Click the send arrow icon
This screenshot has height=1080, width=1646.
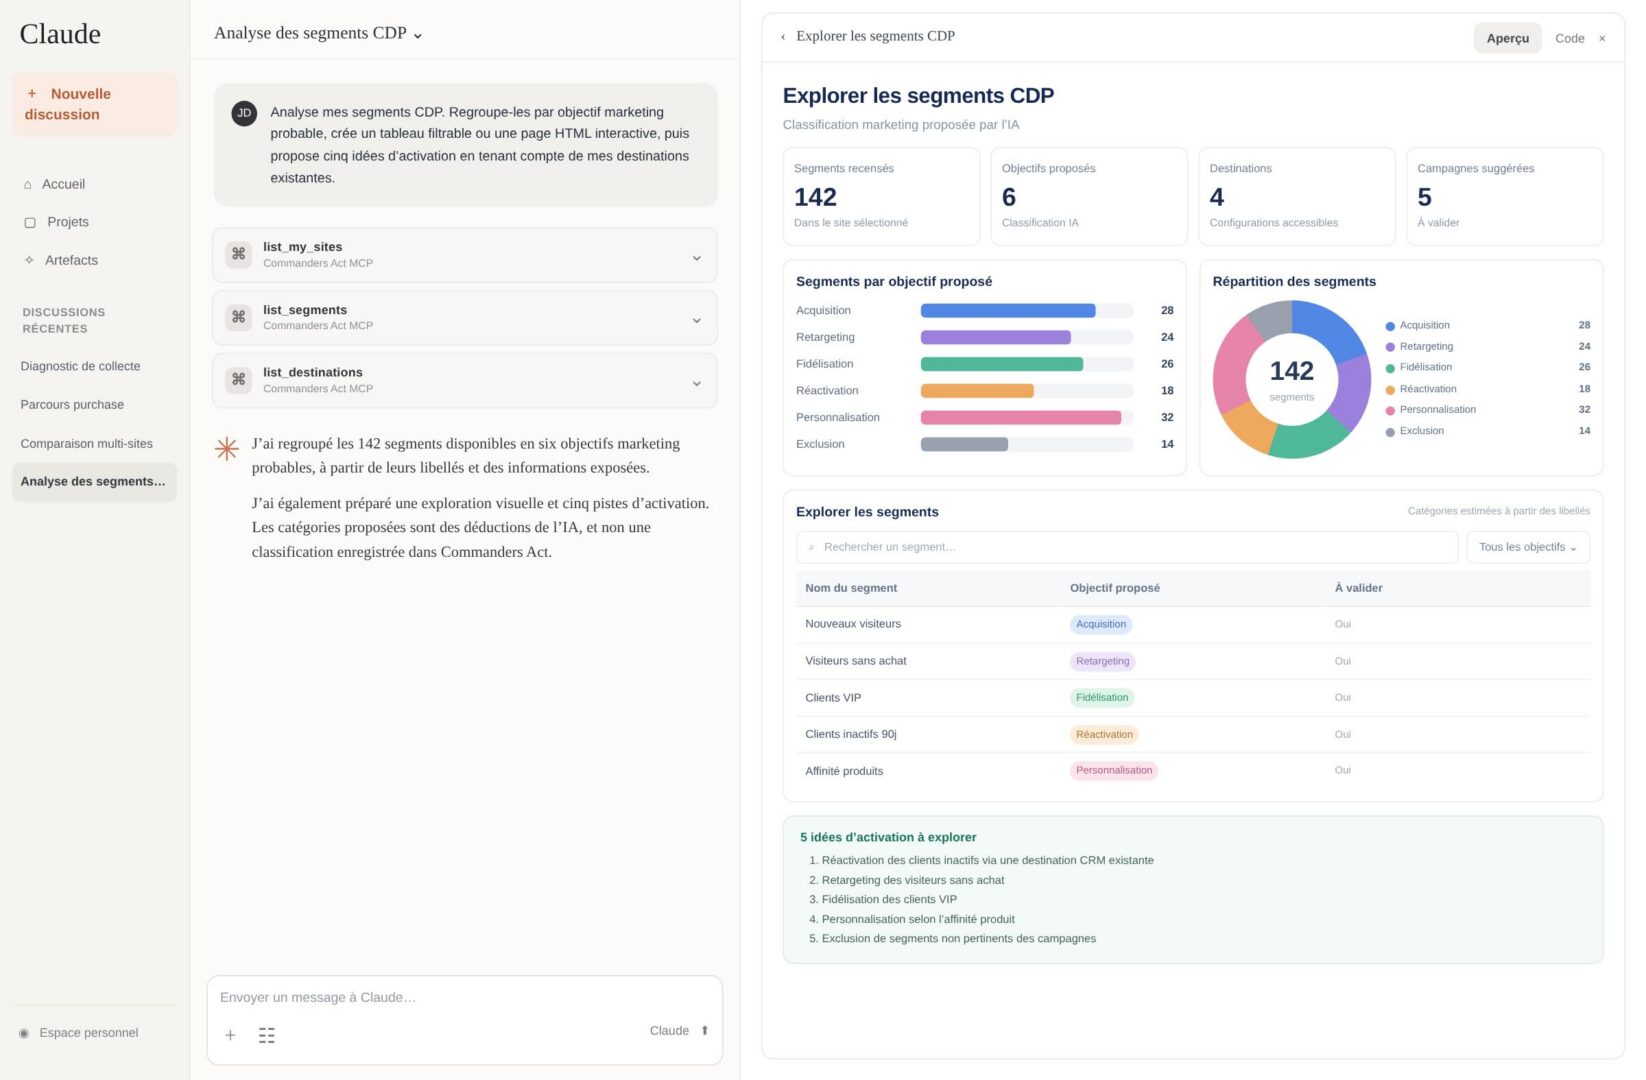click(705, 1031)
